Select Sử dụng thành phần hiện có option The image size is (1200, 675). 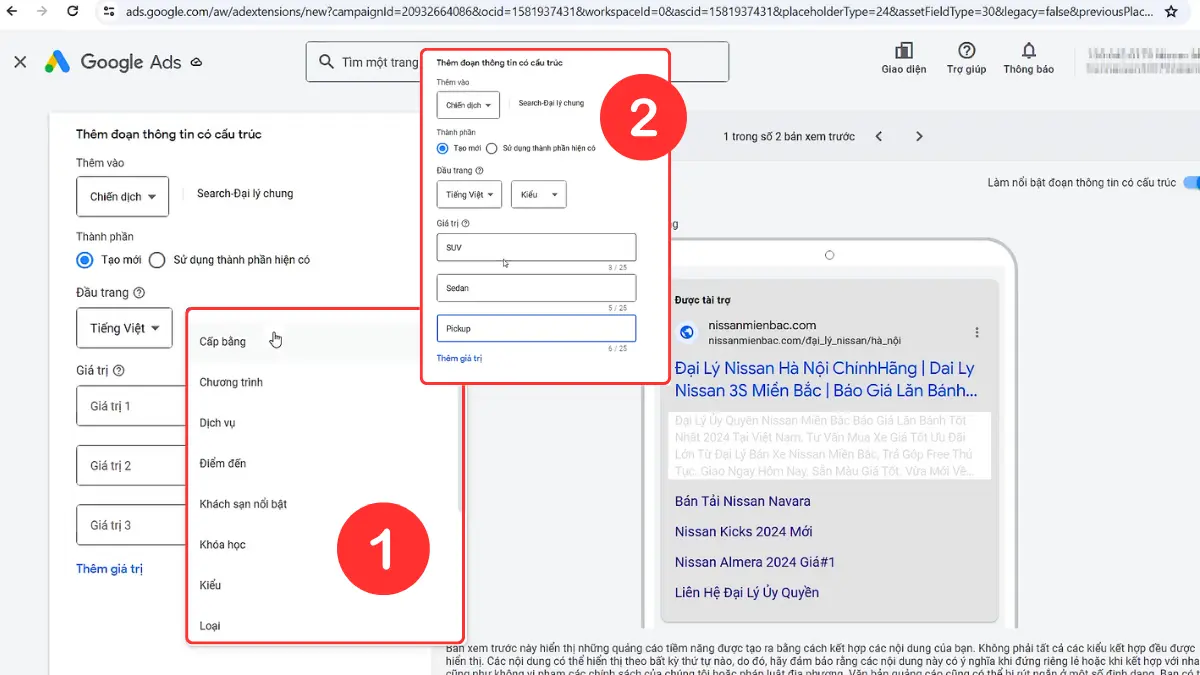tap(157, 260)
